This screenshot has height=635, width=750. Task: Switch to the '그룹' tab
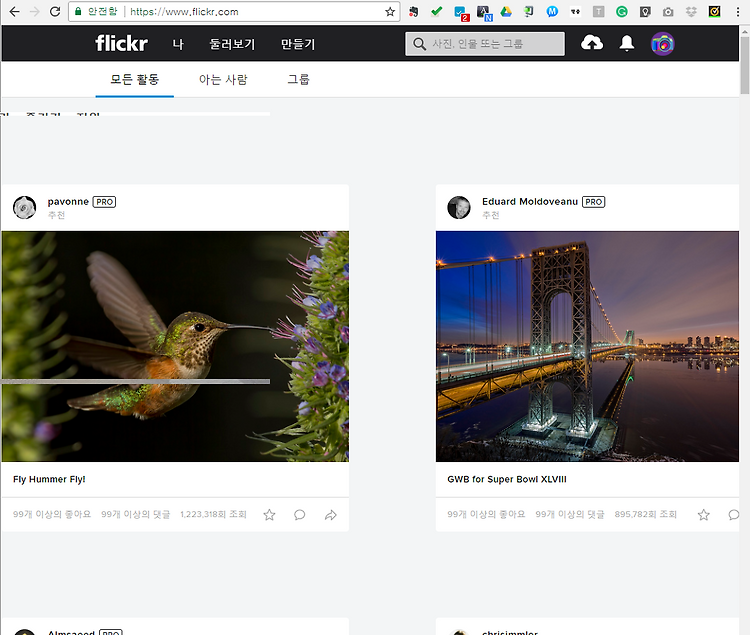click(298, 79)
